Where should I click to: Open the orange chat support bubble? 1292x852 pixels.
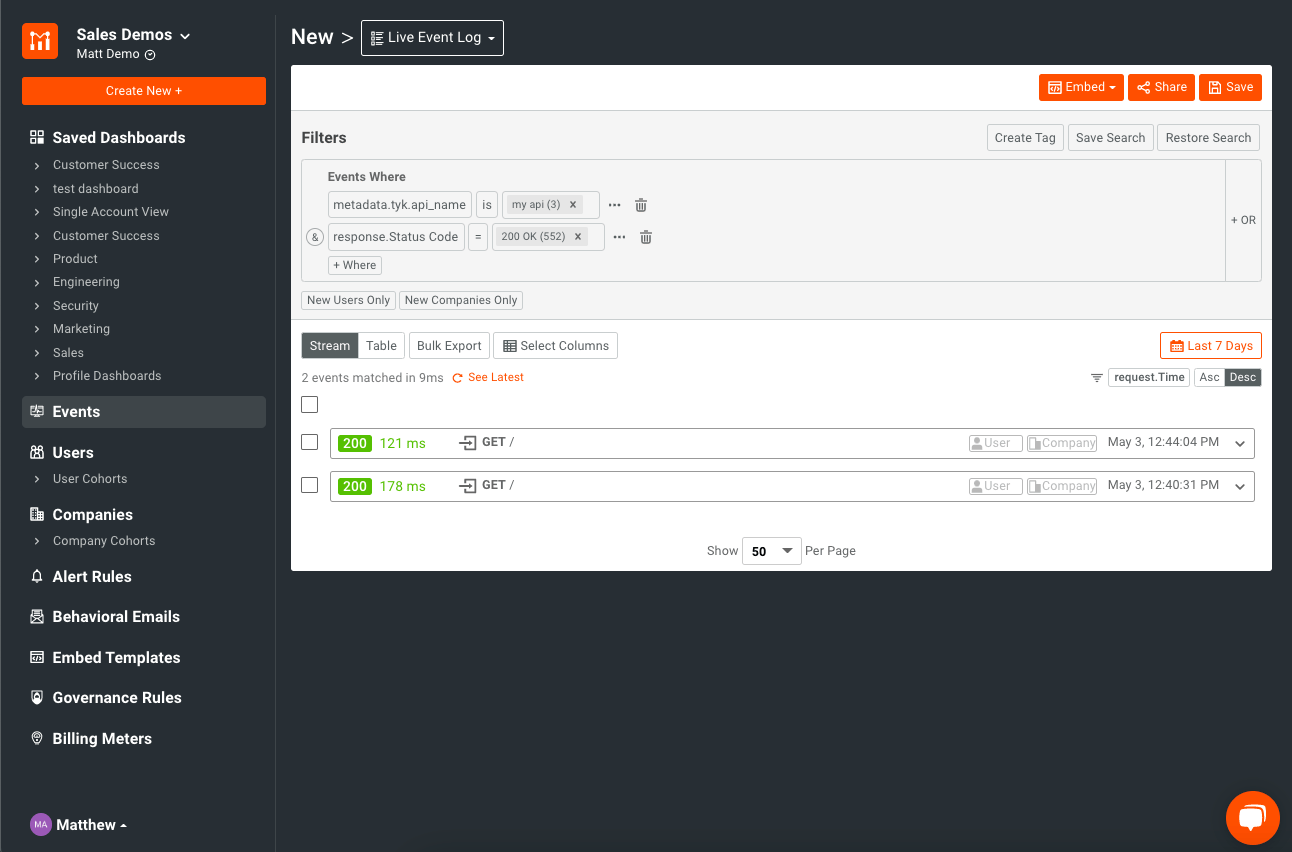point(1252,818)
